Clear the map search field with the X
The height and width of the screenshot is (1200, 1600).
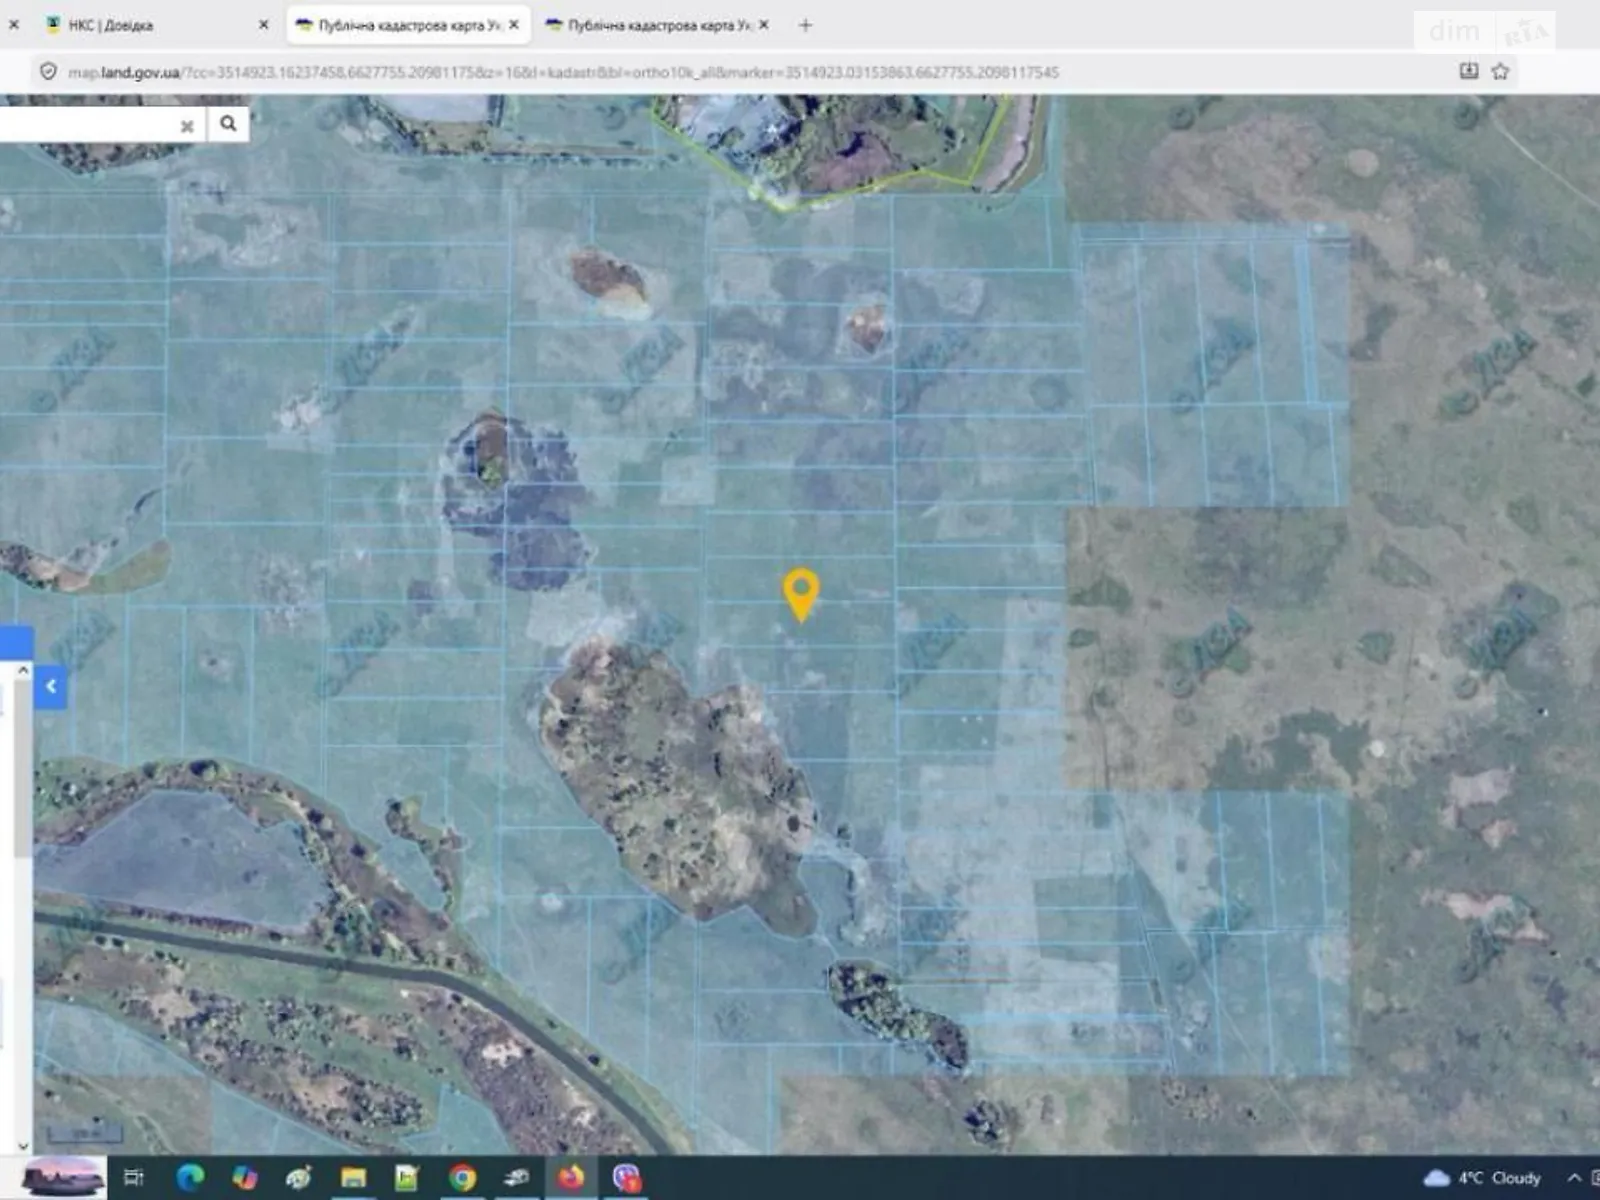(187, 126)
